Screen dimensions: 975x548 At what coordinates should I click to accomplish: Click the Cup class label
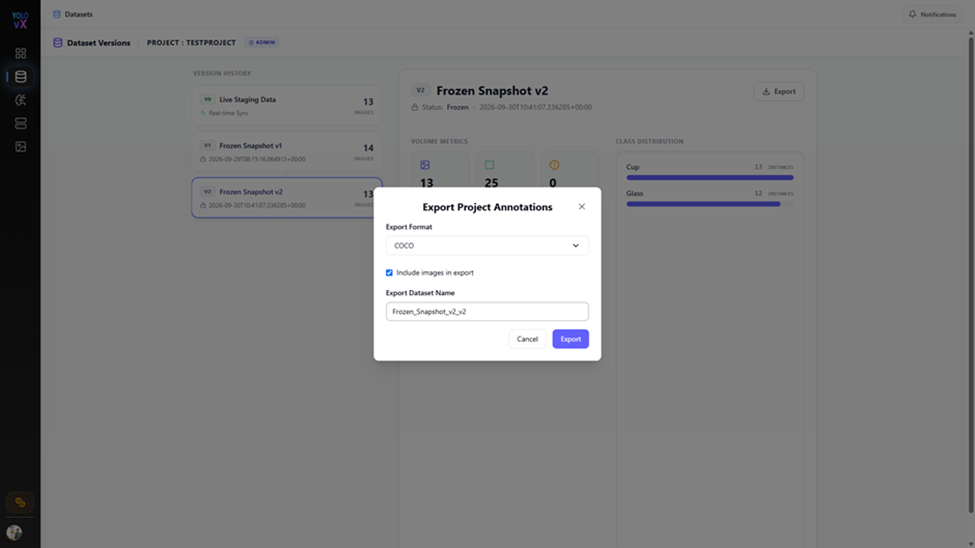[632, 167]
